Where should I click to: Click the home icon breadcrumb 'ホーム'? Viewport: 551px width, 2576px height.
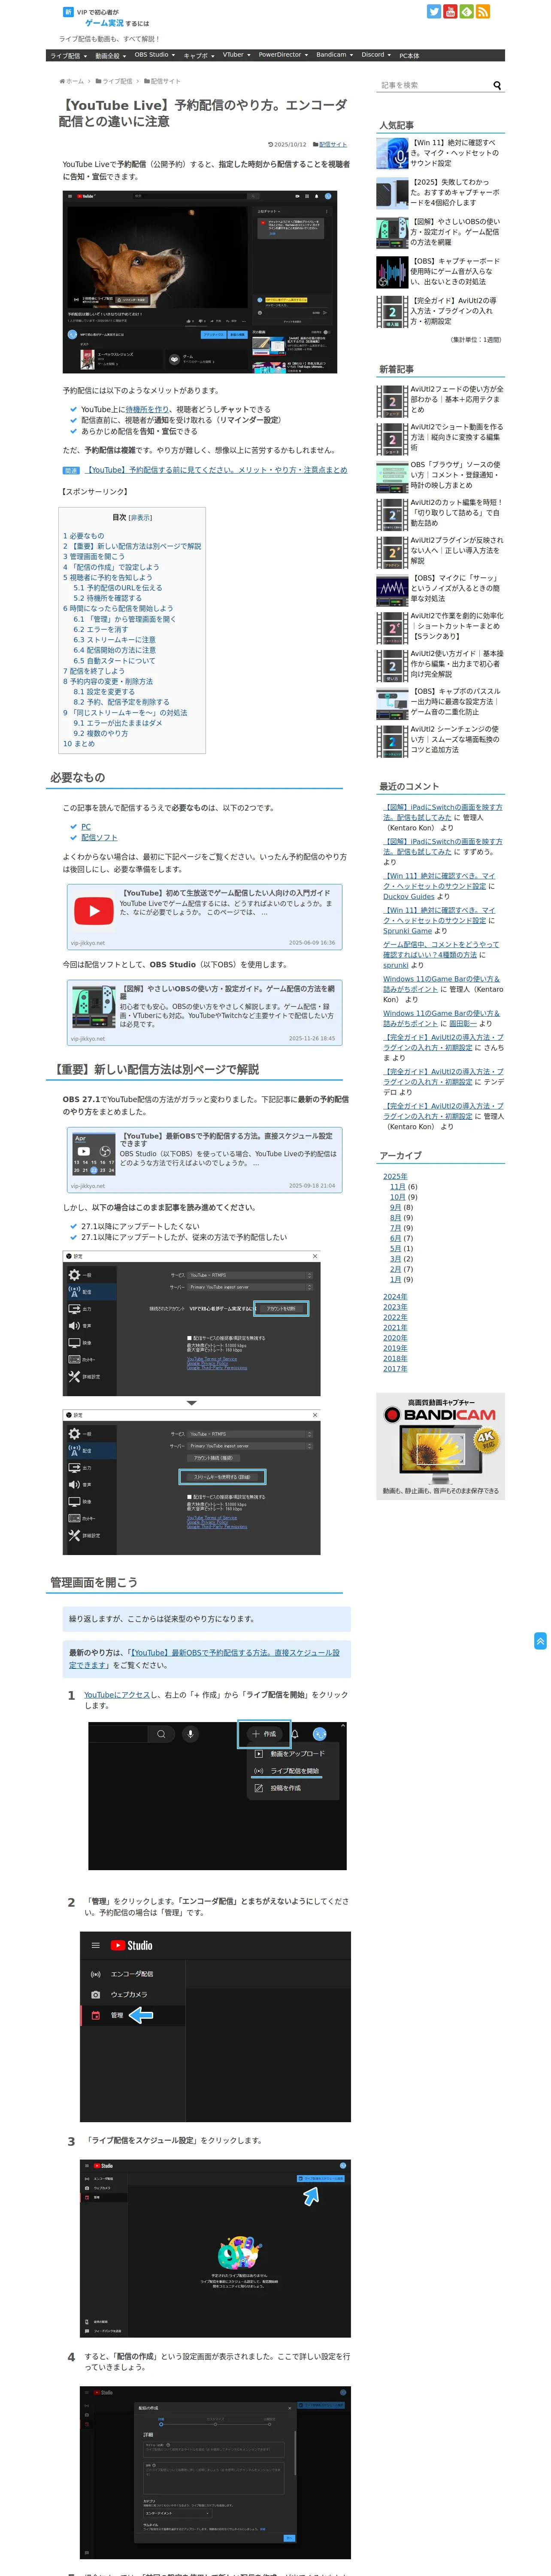click(72, 81)
